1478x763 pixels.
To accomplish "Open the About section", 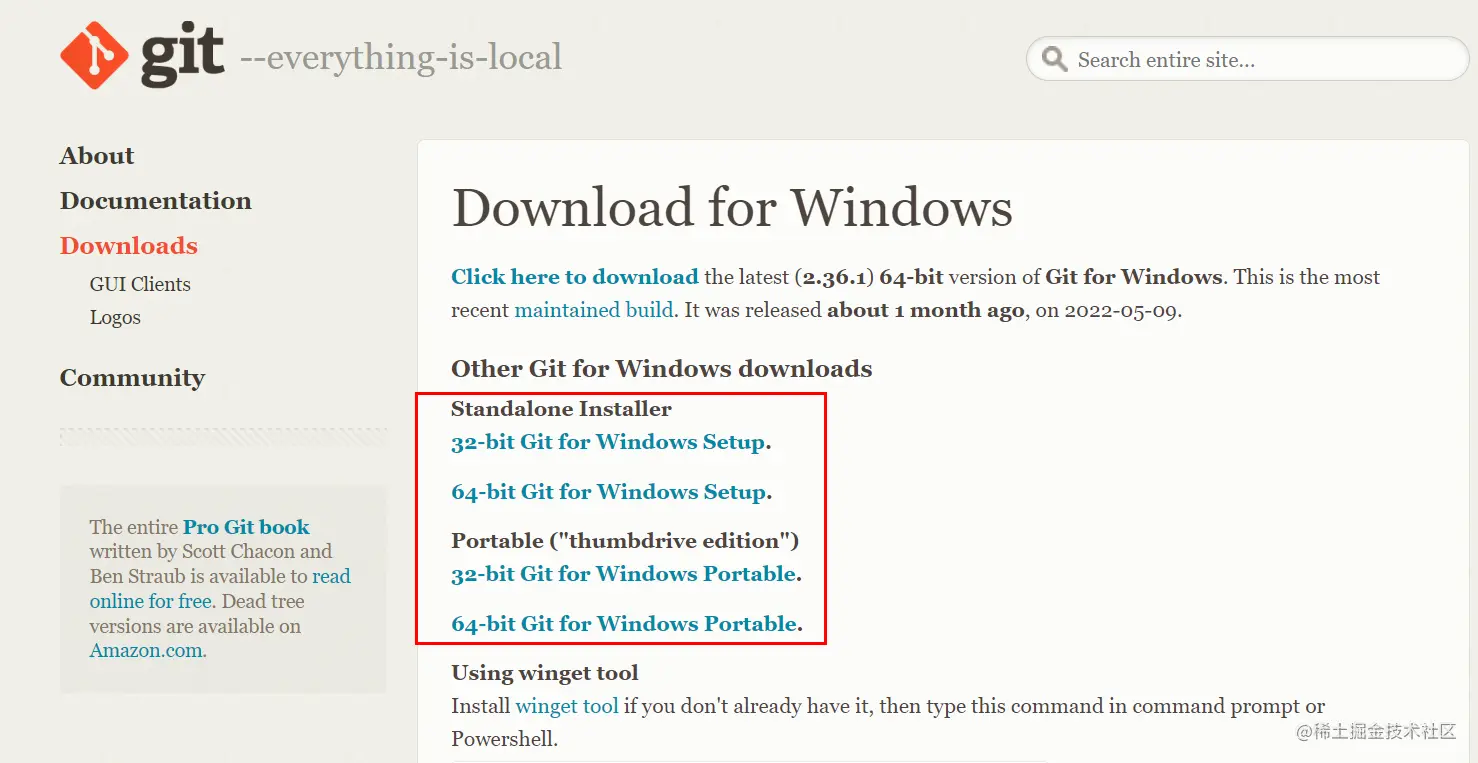I will 97,156.
